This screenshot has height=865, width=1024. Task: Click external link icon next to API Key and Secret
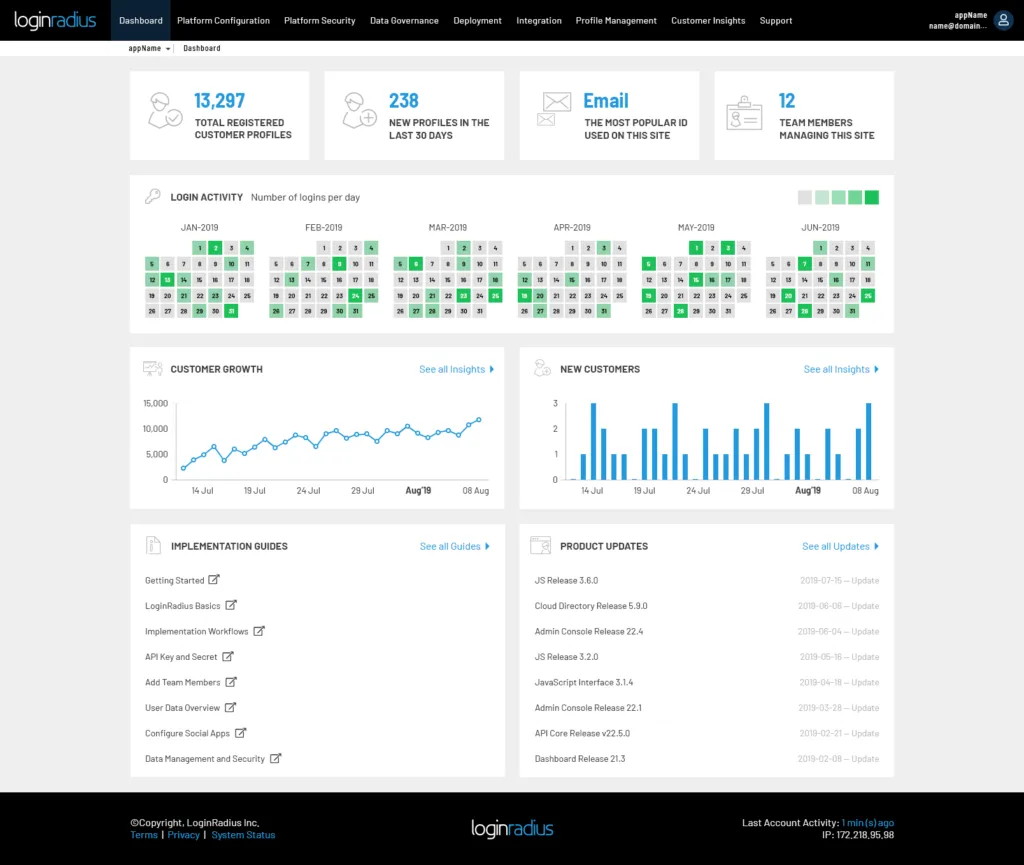pyautogui.click(x=228, y=656)
